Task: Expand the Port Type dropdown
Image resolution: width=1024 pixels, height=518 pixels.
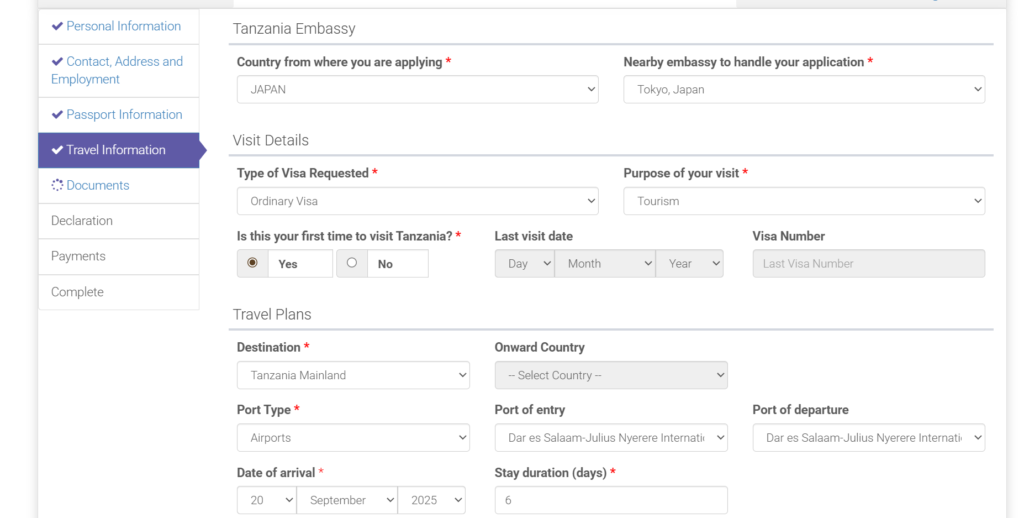Action: pos(353,438)
